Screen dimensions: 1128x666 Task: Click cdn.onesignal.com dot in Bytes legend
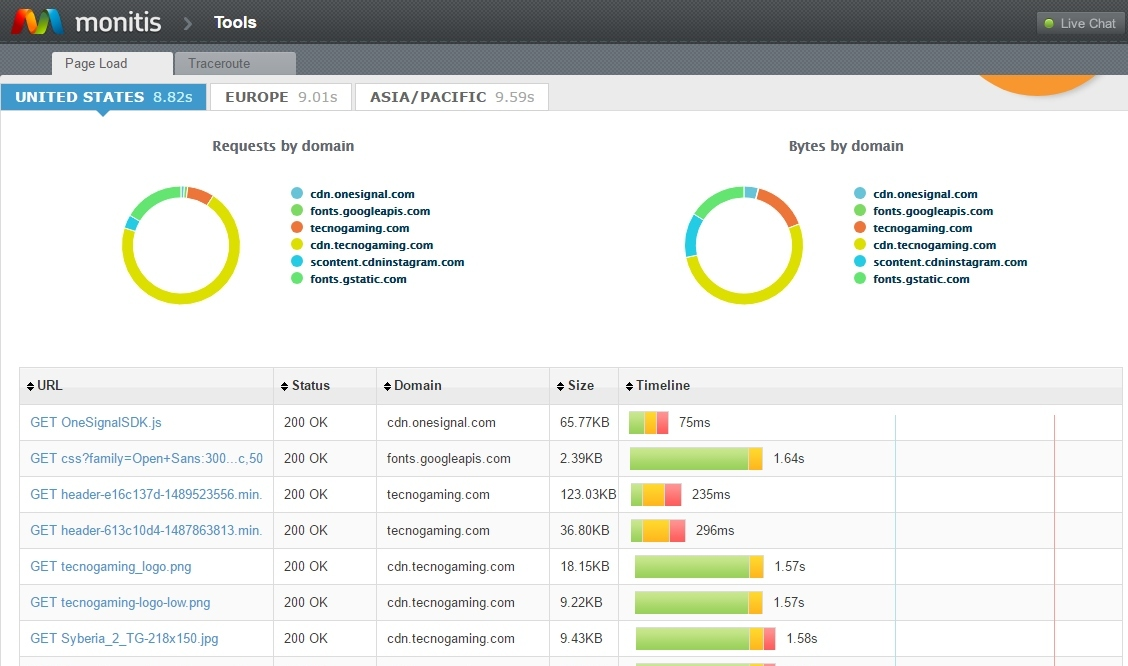[x=860, y=193]
